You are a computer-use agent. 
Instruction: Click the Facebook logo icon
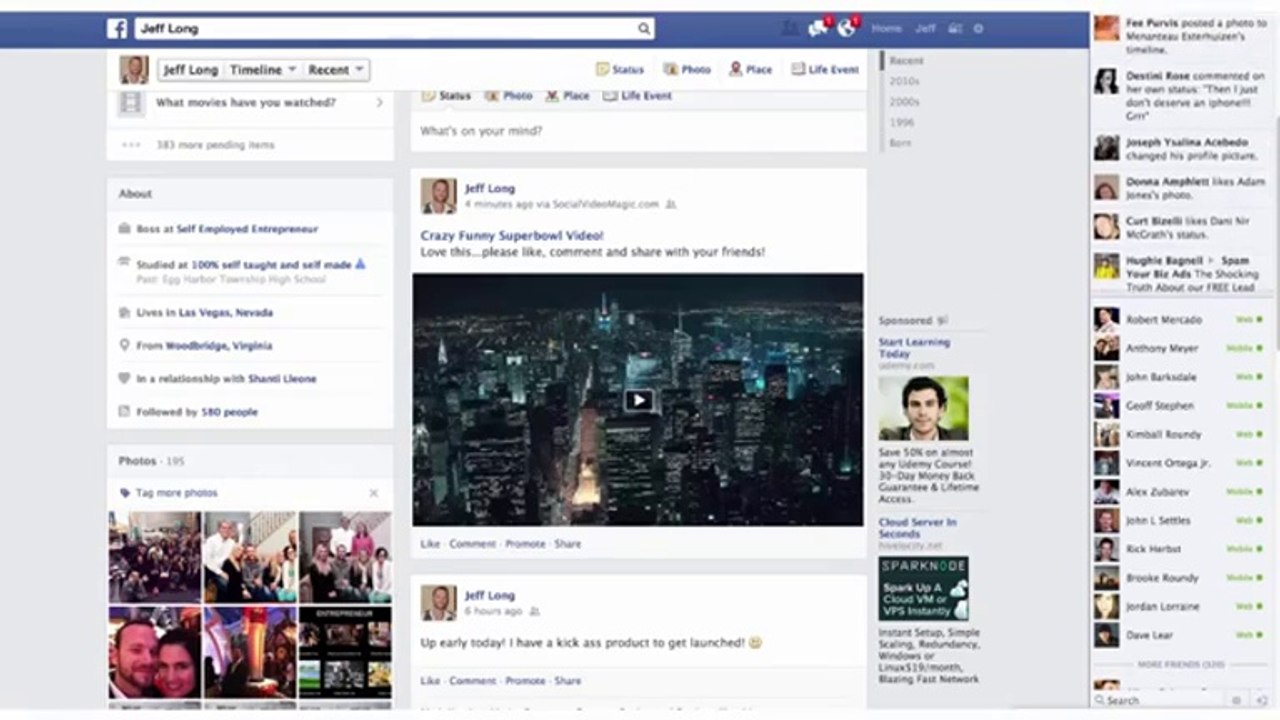pyautogui.click(x=117, y=29)
